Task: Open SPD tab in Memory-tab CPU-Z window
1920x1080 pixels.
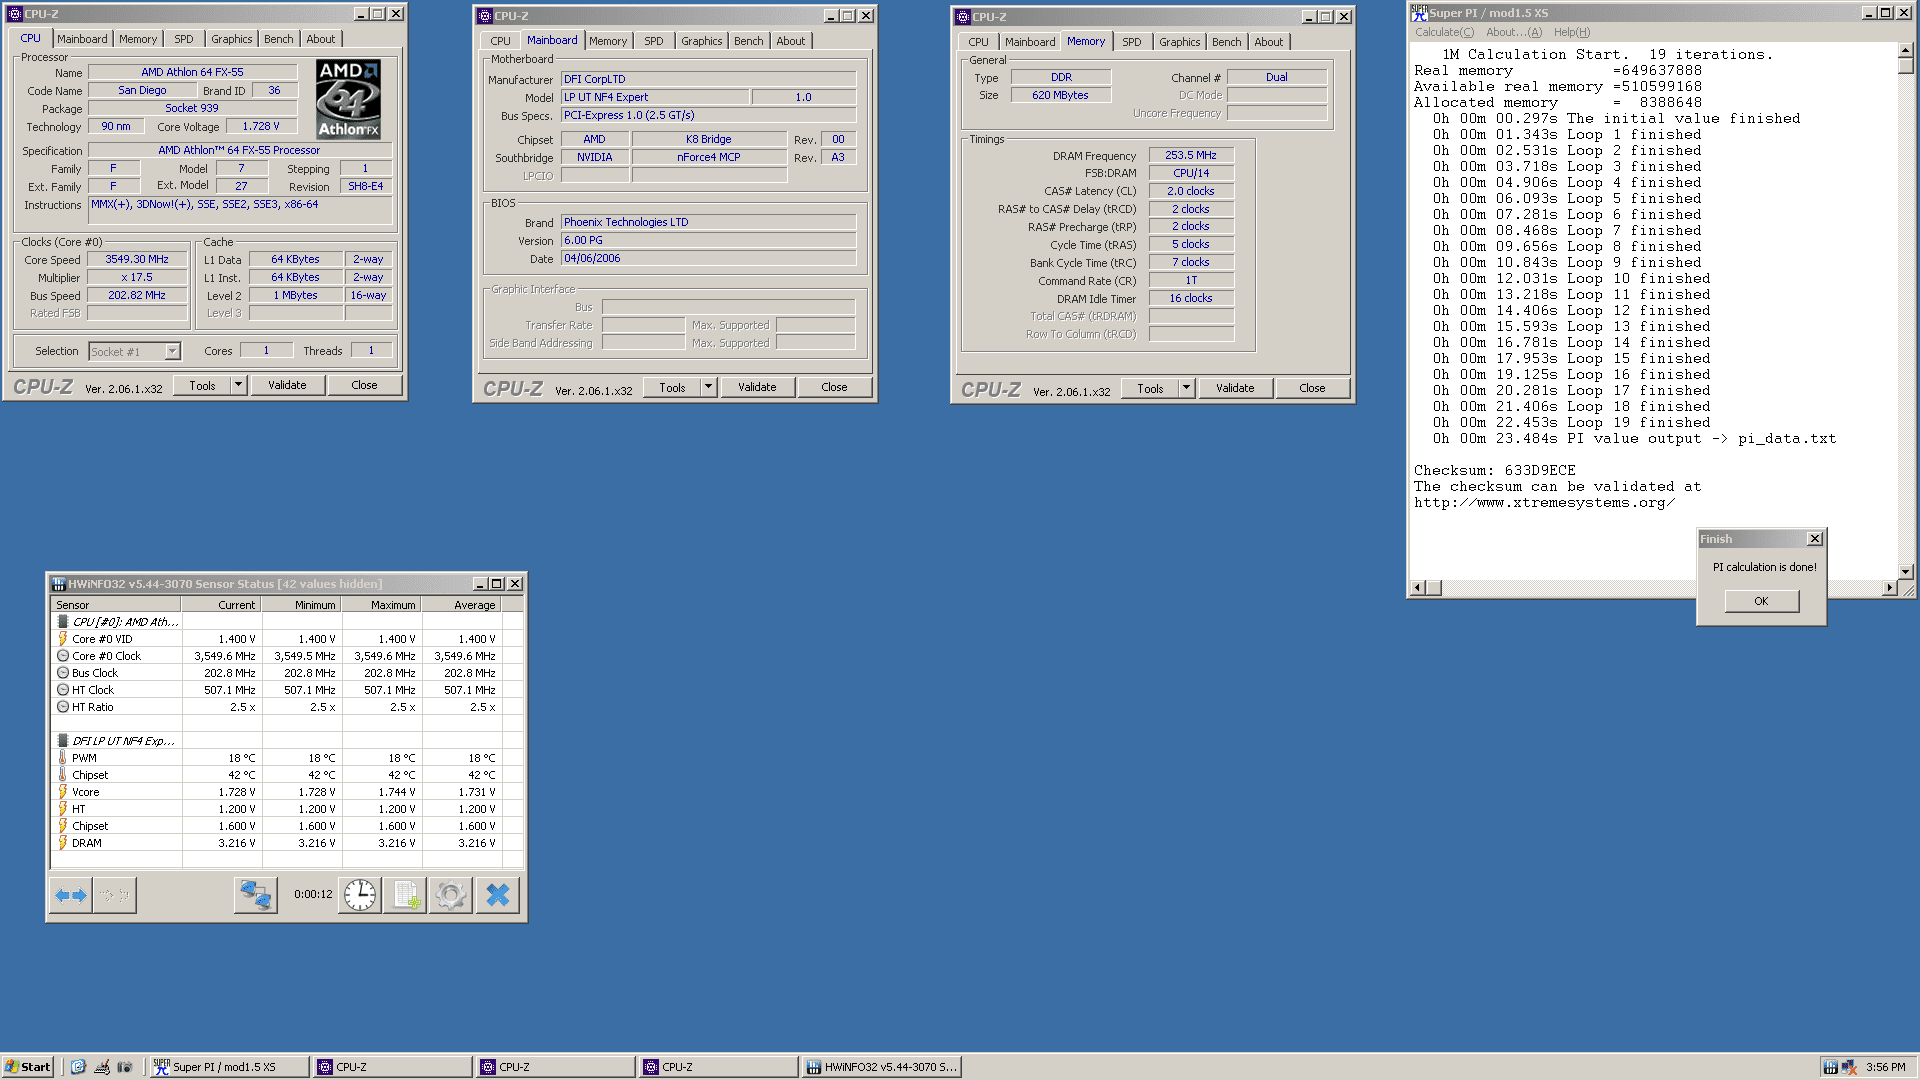Action: tap(1132, 42)
